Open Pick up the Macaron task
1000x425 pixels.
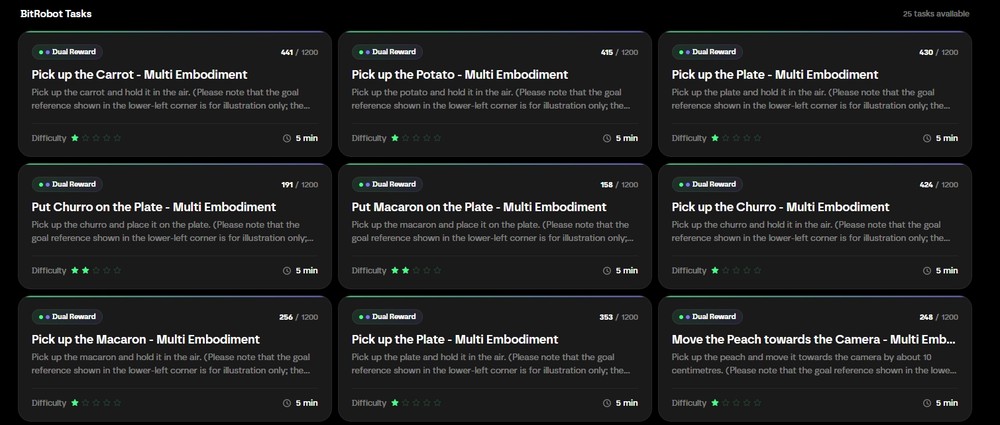[x=145, y=339]
